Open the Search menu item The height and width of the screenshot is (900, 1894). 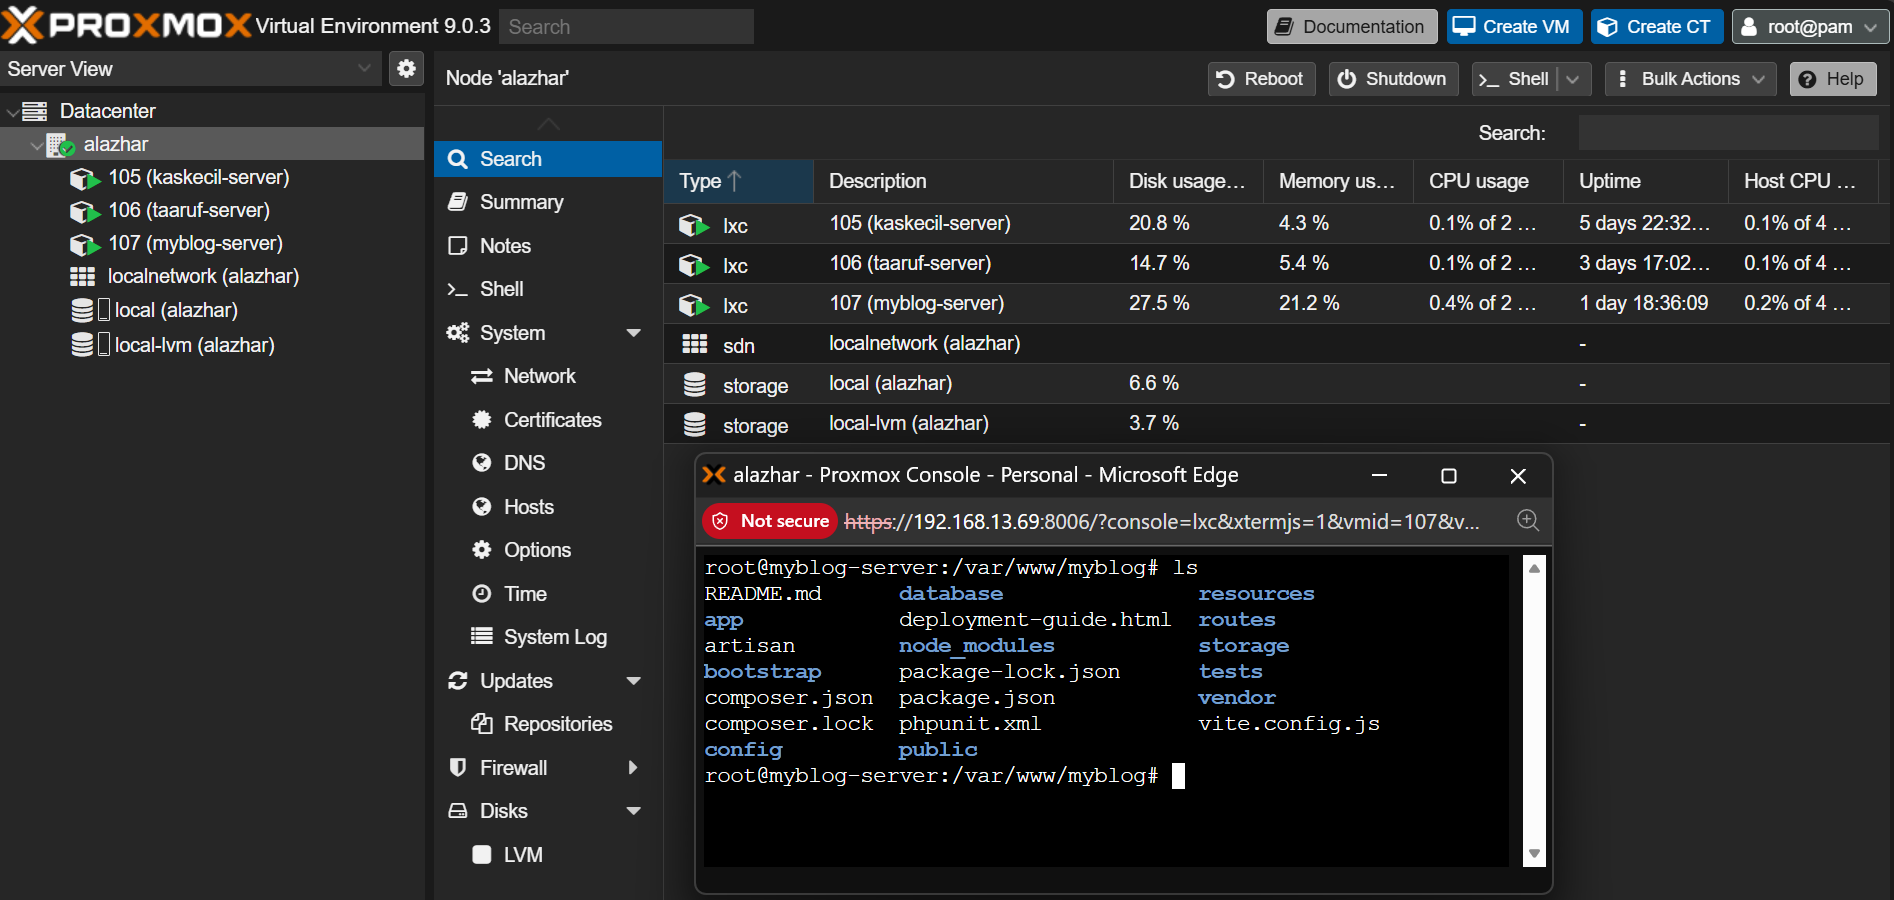tap(548, 159)
